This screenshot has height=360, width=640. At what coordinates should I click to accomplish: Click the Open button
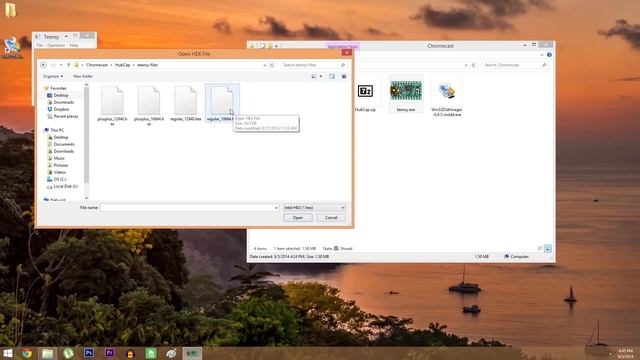point(298,218)
